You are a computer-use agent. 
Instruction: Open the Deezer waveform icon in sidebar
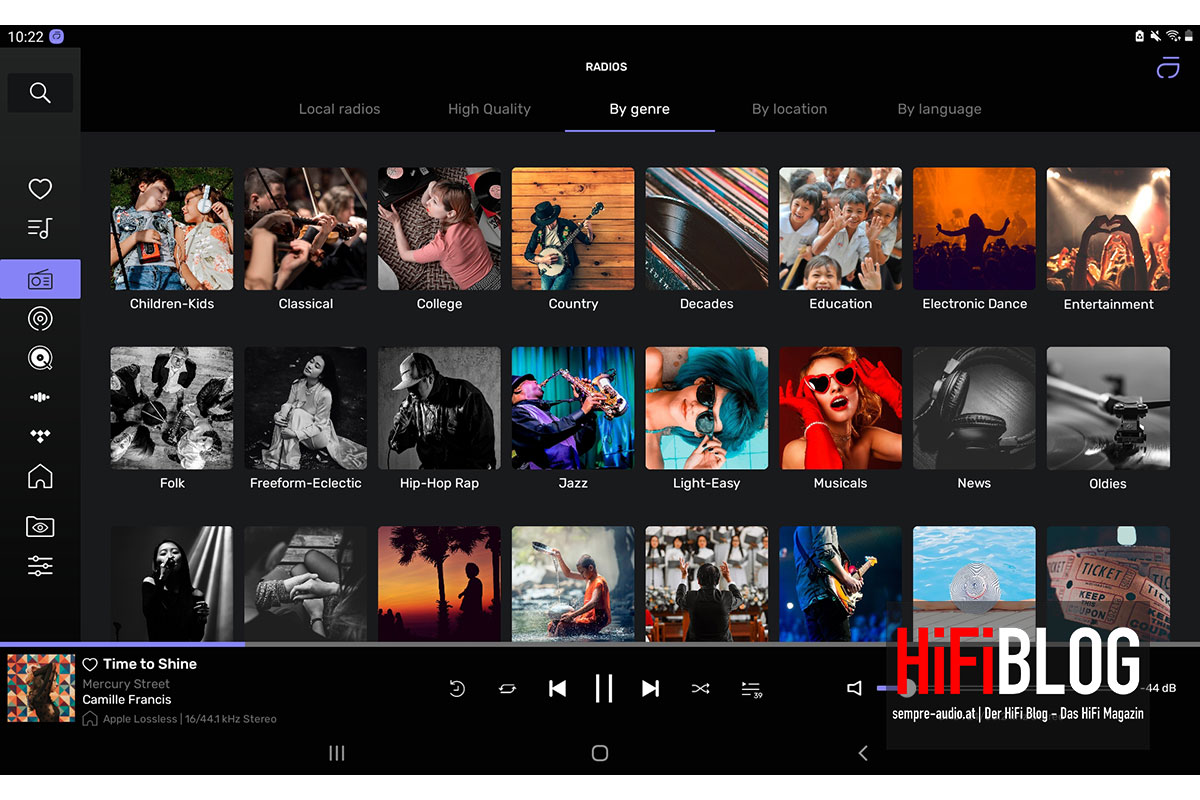click(40, 397)
